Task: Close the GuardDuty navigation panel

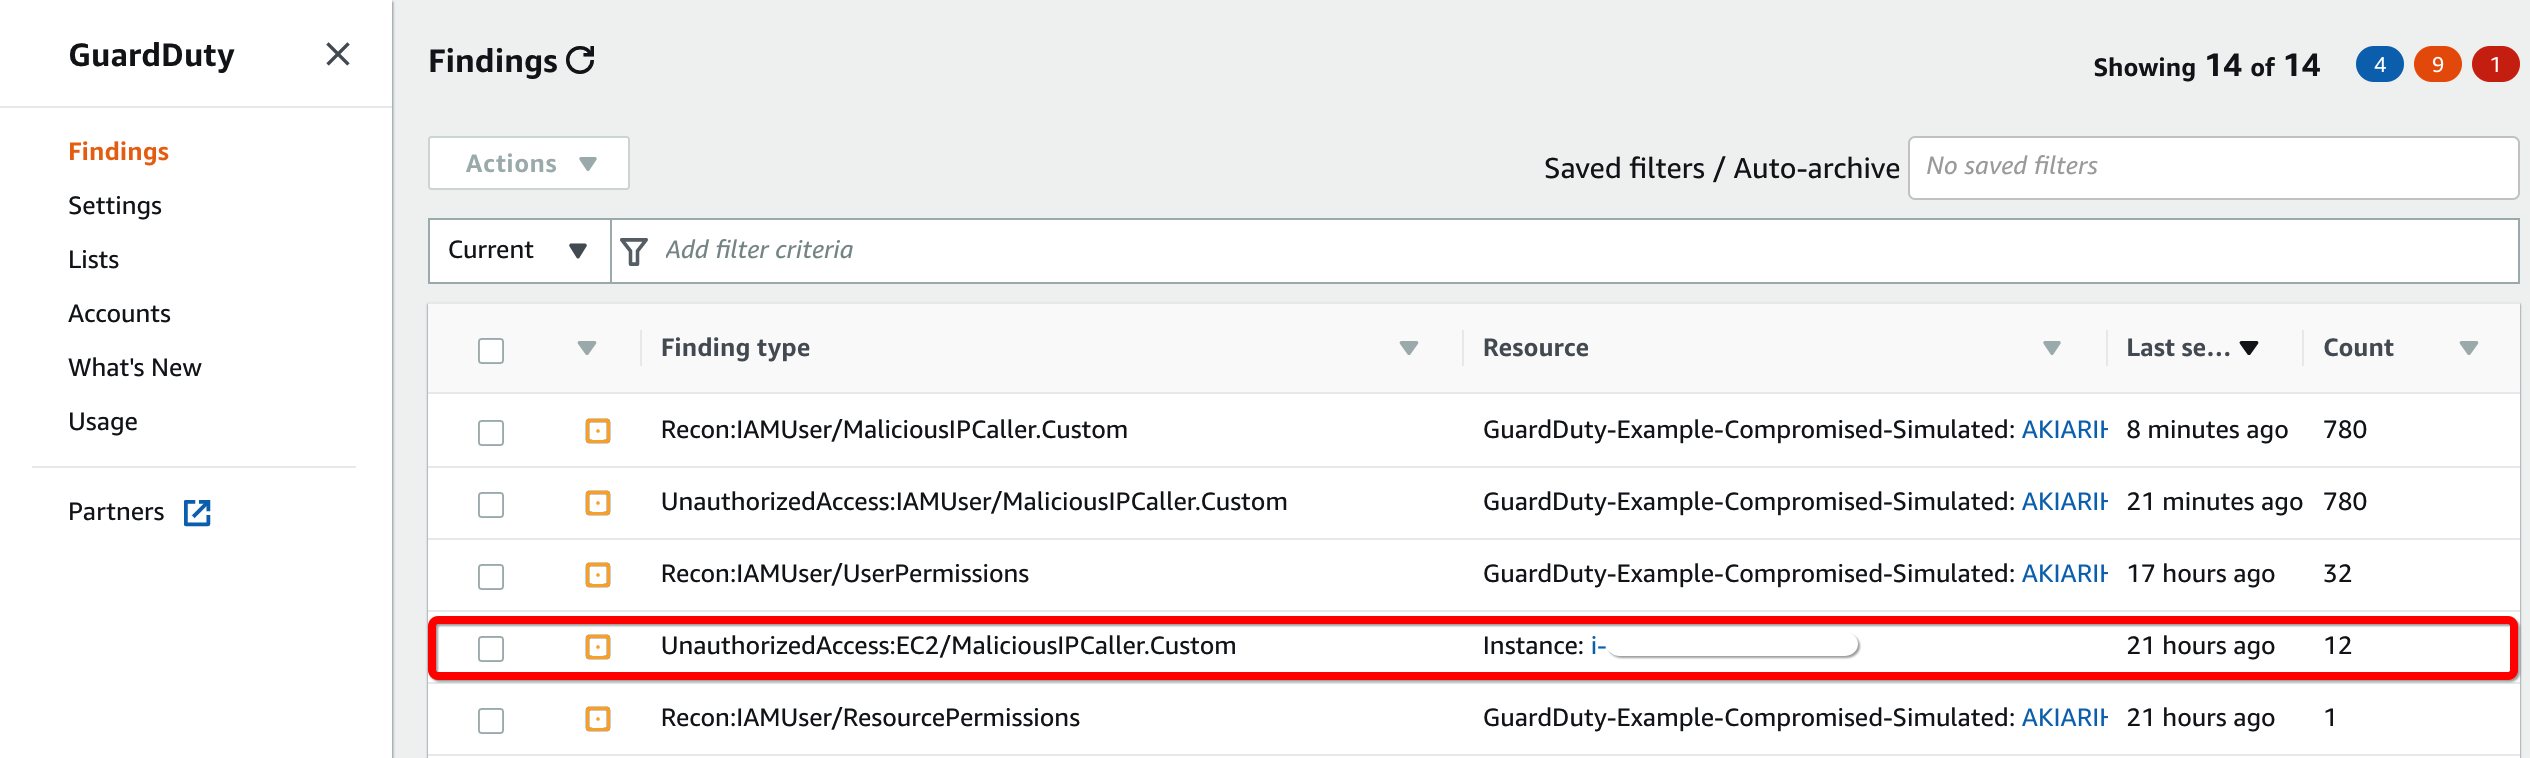Action: [x=338, y=54]
